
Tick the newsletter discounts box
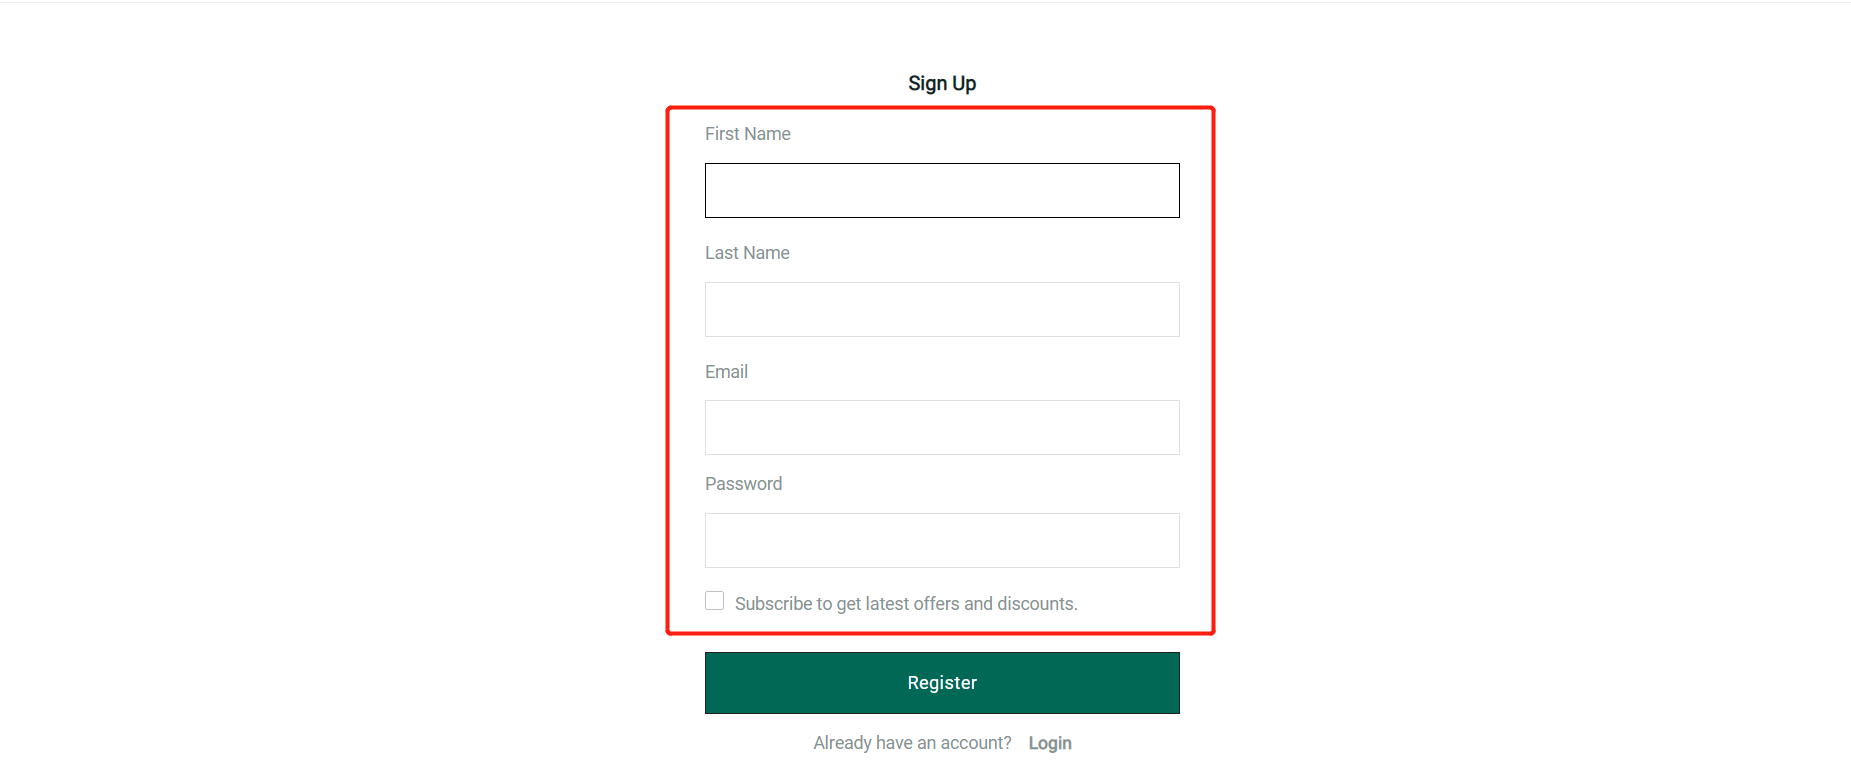(x=714, y=600)
